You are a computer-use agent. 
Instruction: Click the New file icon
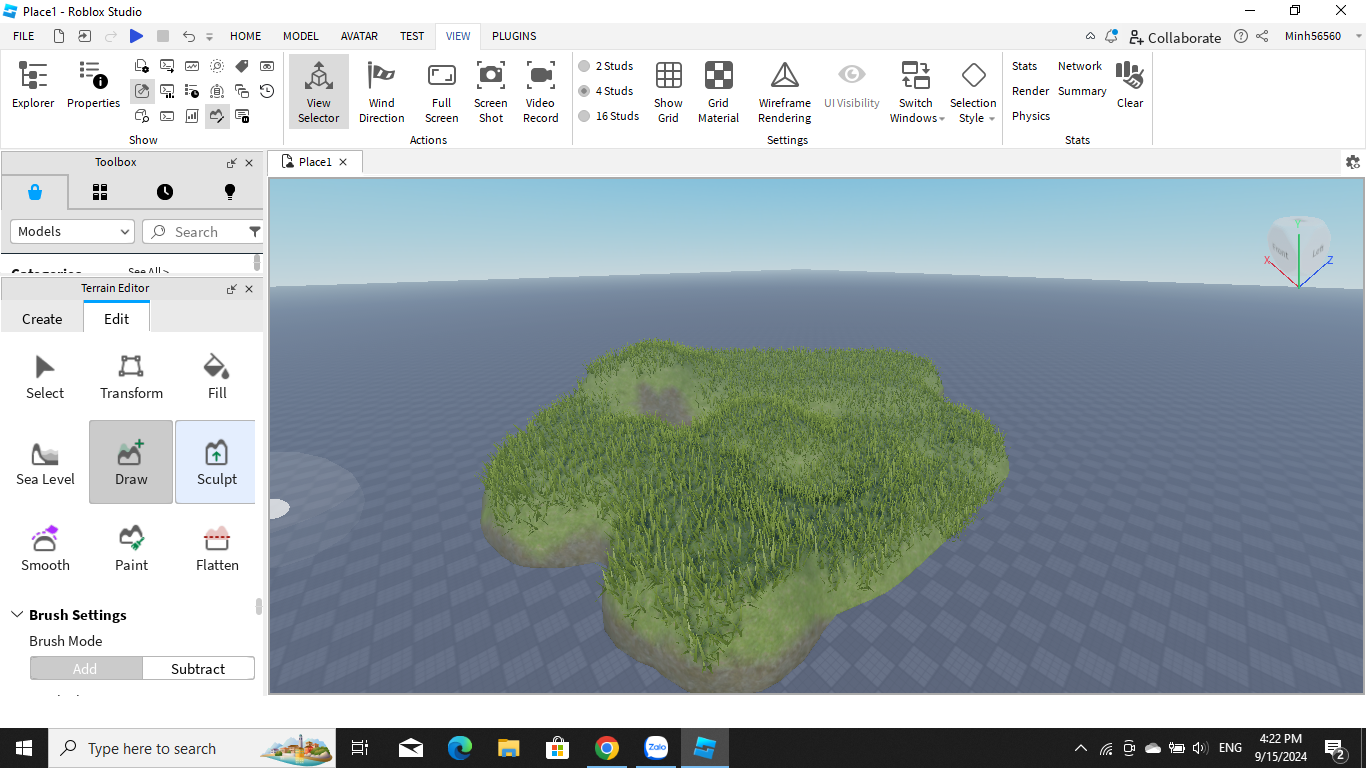[59, 36]
